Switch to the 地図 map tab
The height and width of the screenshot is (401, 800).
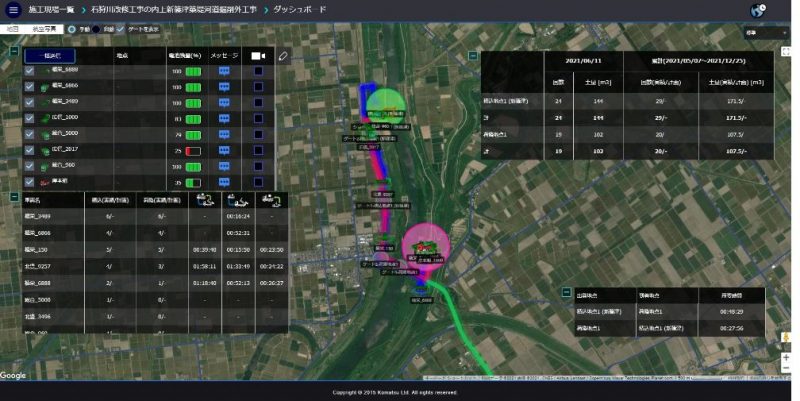coord(13,29)
